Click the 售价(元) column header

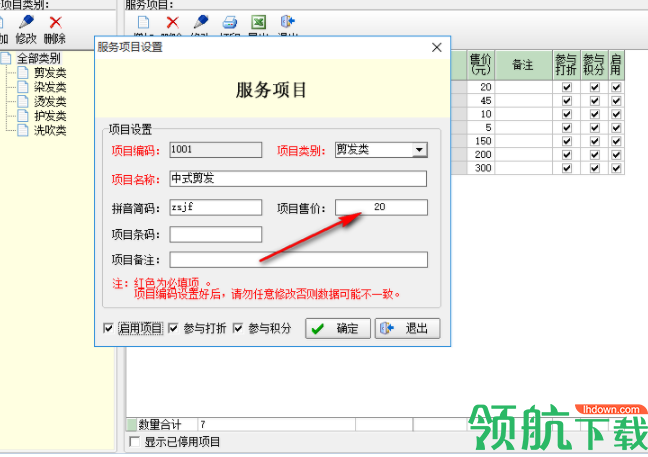[x=481, y=65]
